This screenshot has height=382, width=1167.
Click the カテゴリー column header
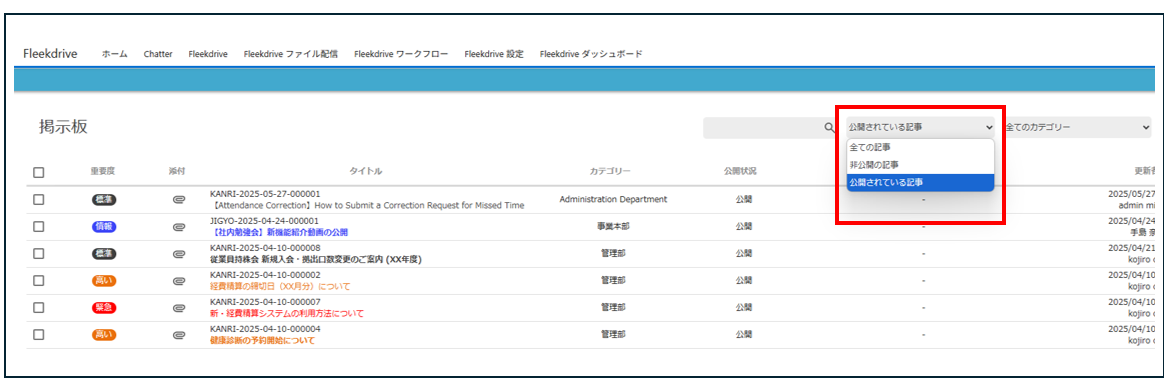[x=610, y=171]
